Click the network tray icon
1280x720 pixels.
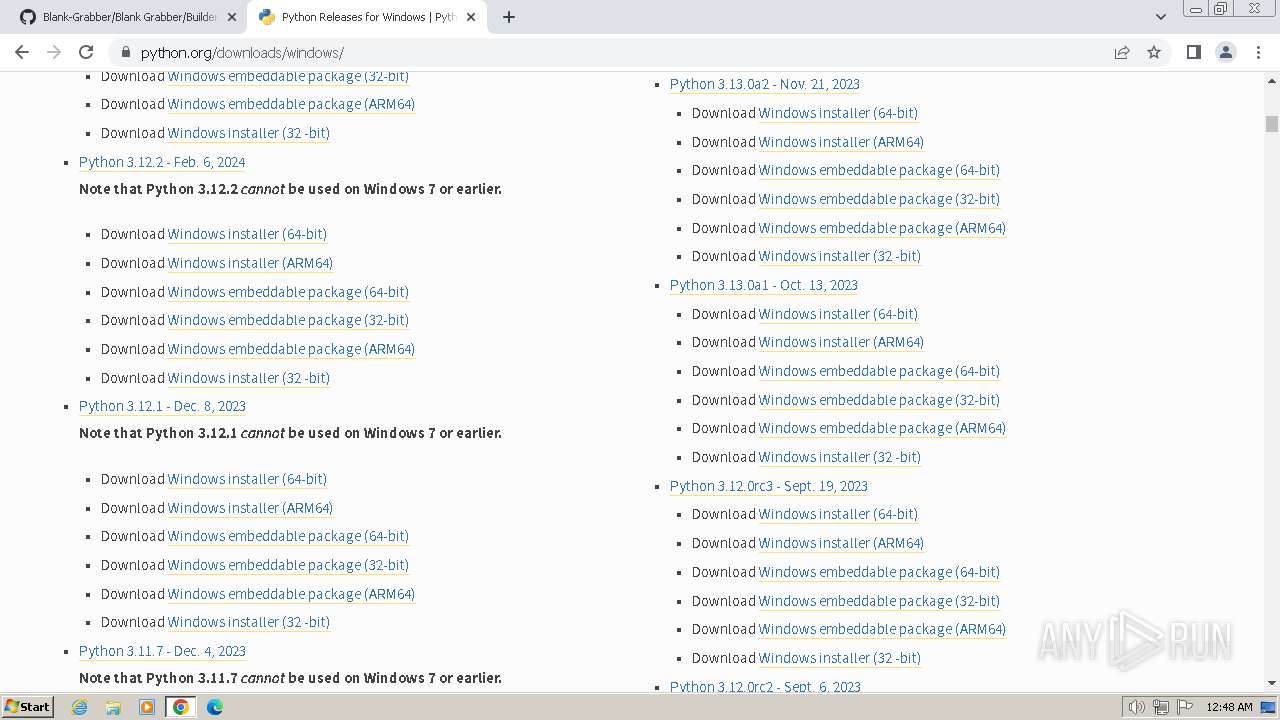pos(1161,707)
